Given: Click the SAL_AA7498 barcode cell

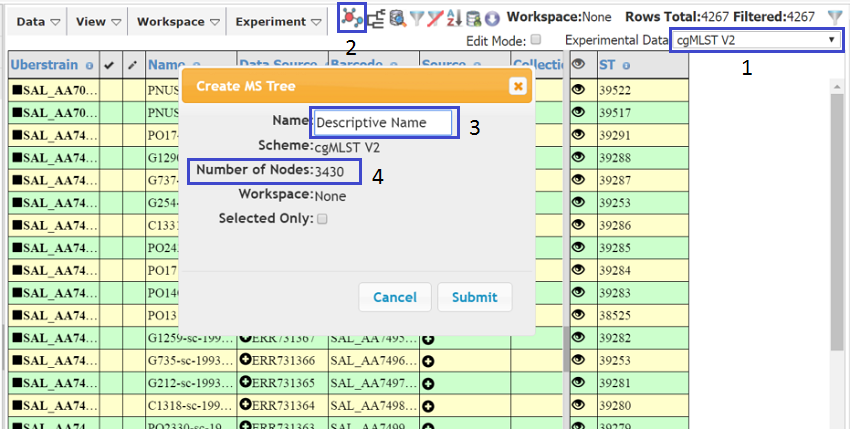Looking at the screenshot, I should (374, 405).
